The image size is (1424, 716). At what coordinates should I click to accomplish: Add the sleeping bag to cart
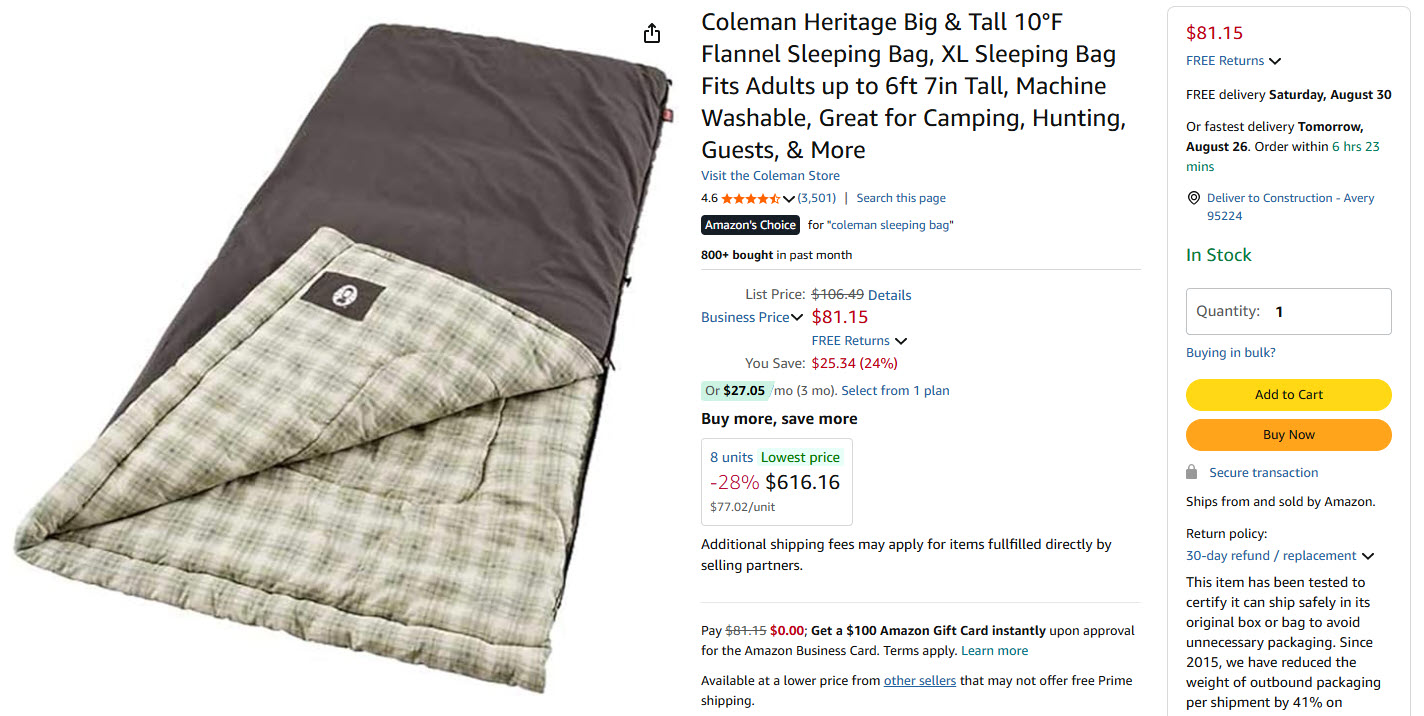pos(1288,395)
